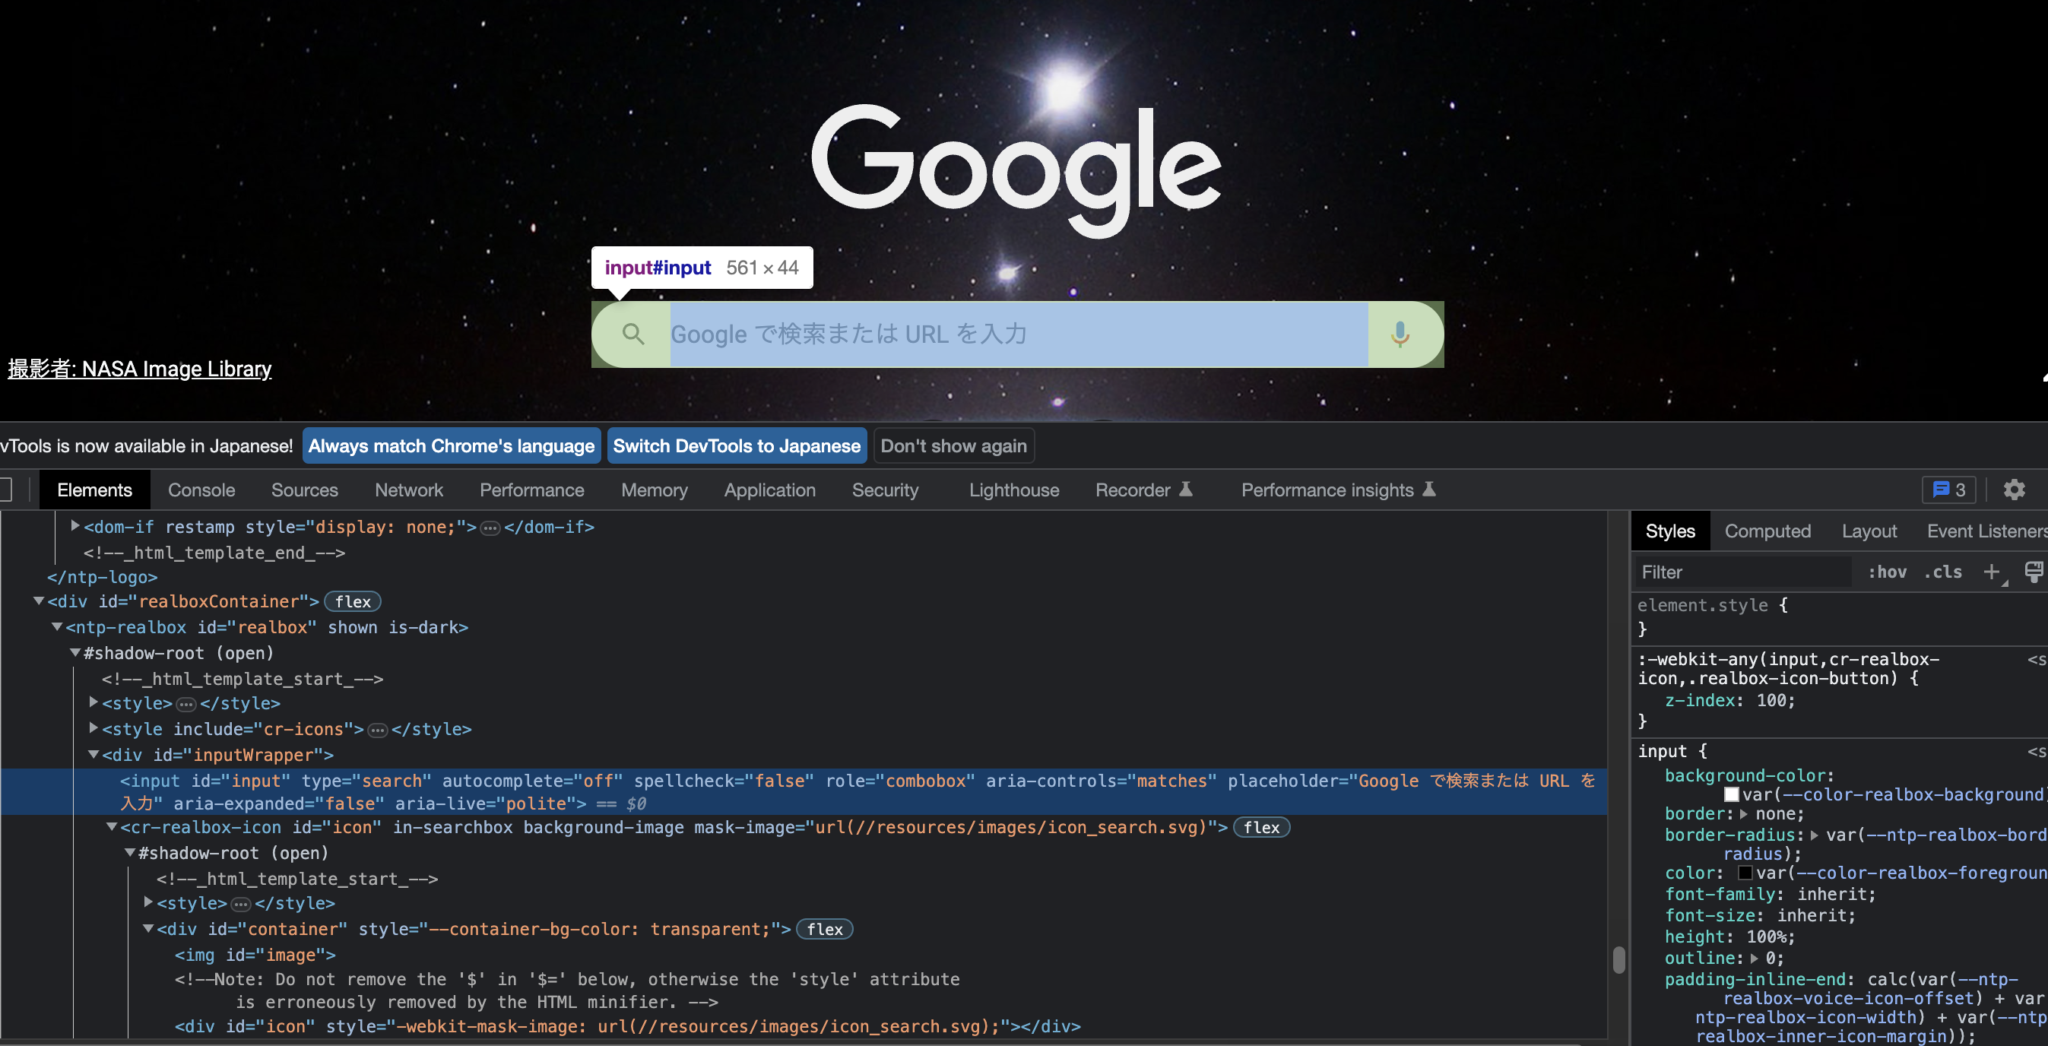
Task: Open the Sources tab
Action: tap(304, 490)
